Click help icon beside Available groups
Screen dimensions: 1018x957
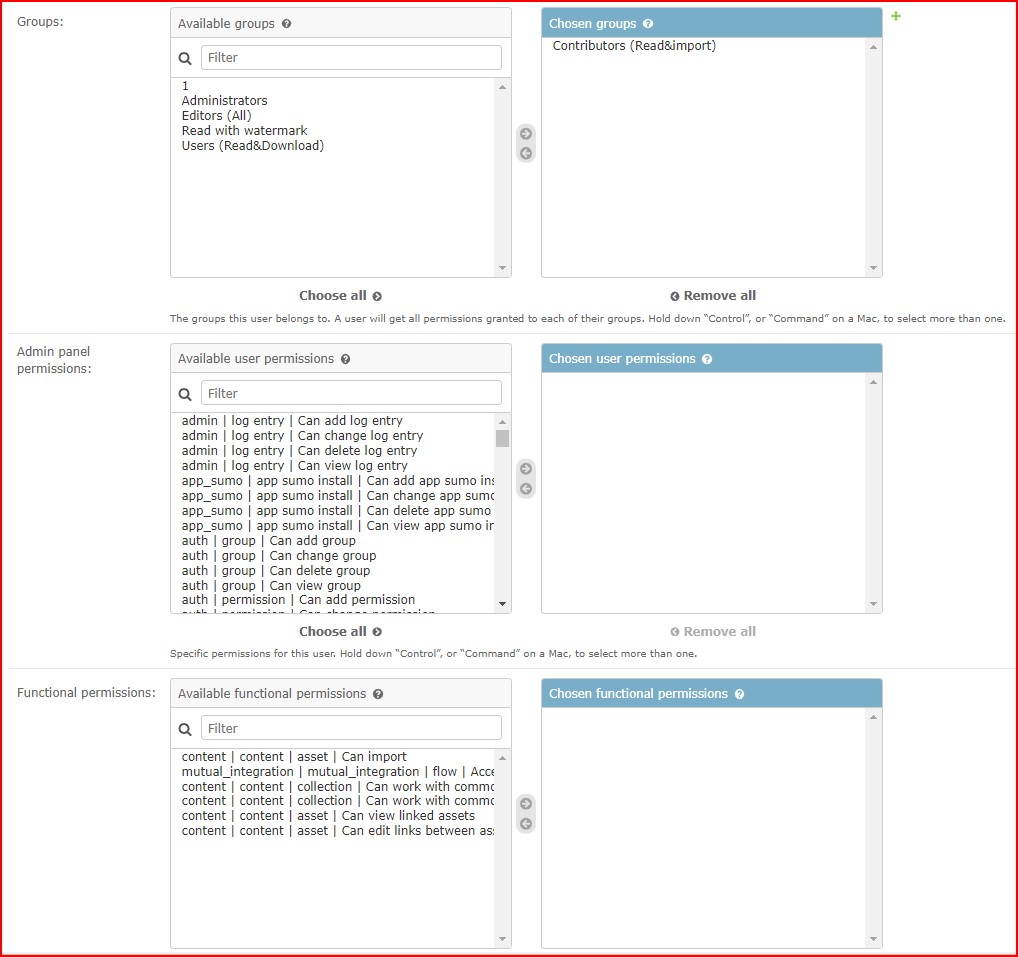[x=286, y=24]
